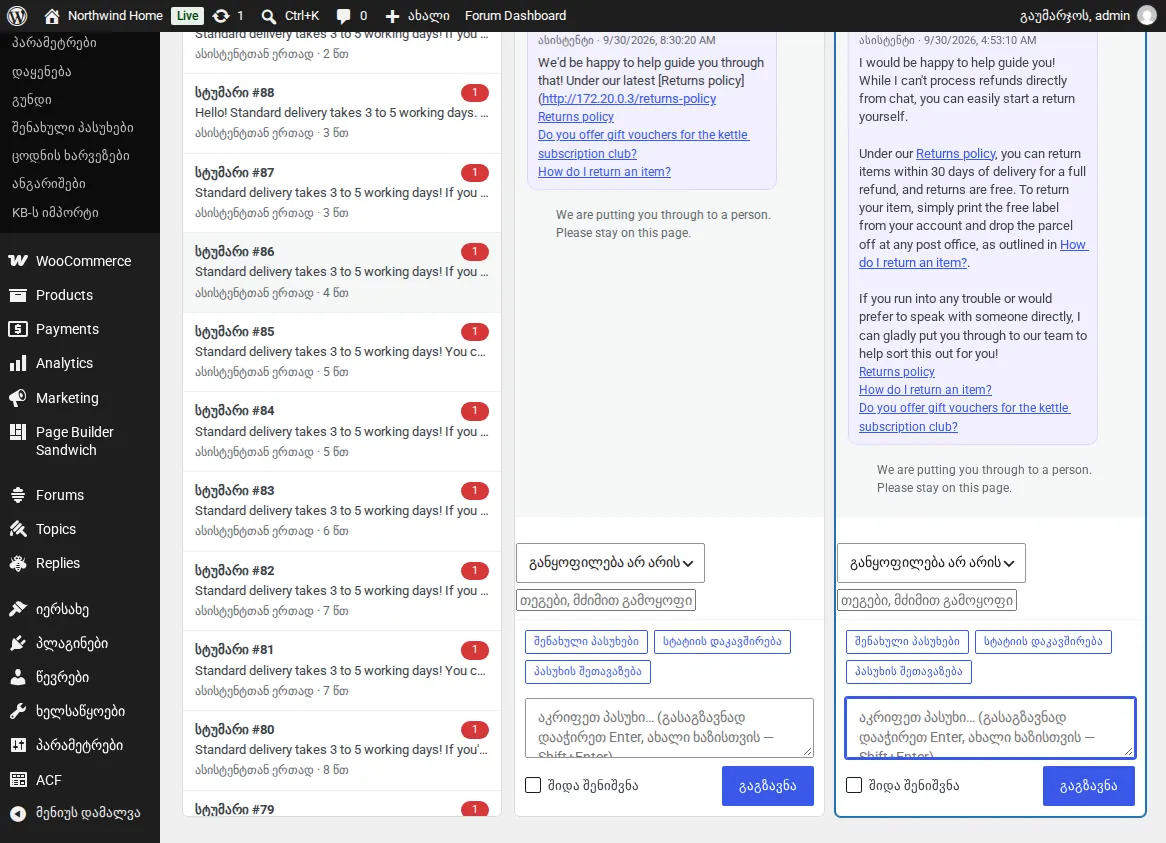1166x843 pixels.
Task: Click the reply textbox in the right chat panel
Action: [x=990, y=728]
